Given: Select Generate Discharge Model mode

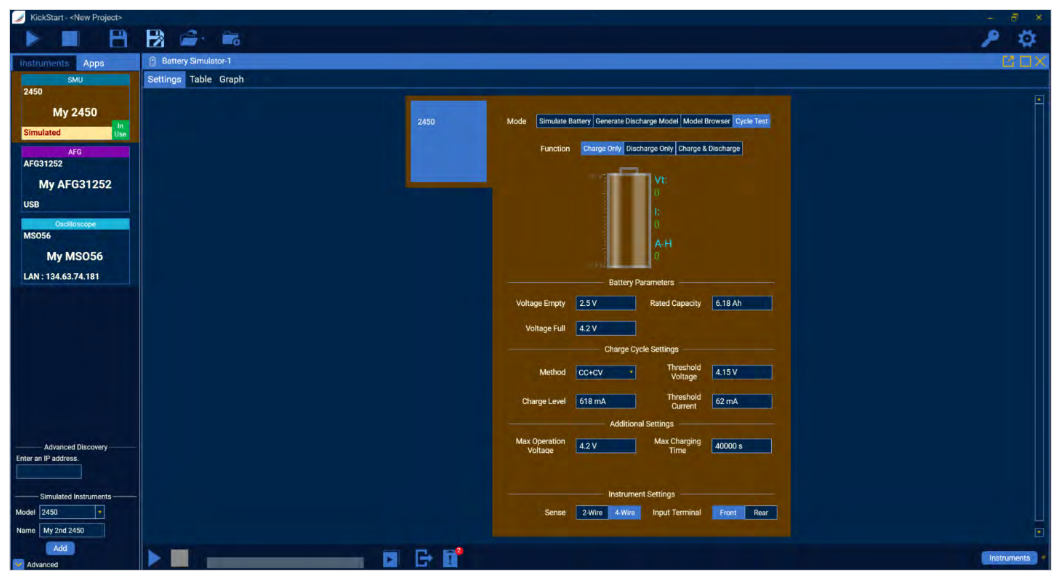Looking at the screenshot, I should coord(636,121).
